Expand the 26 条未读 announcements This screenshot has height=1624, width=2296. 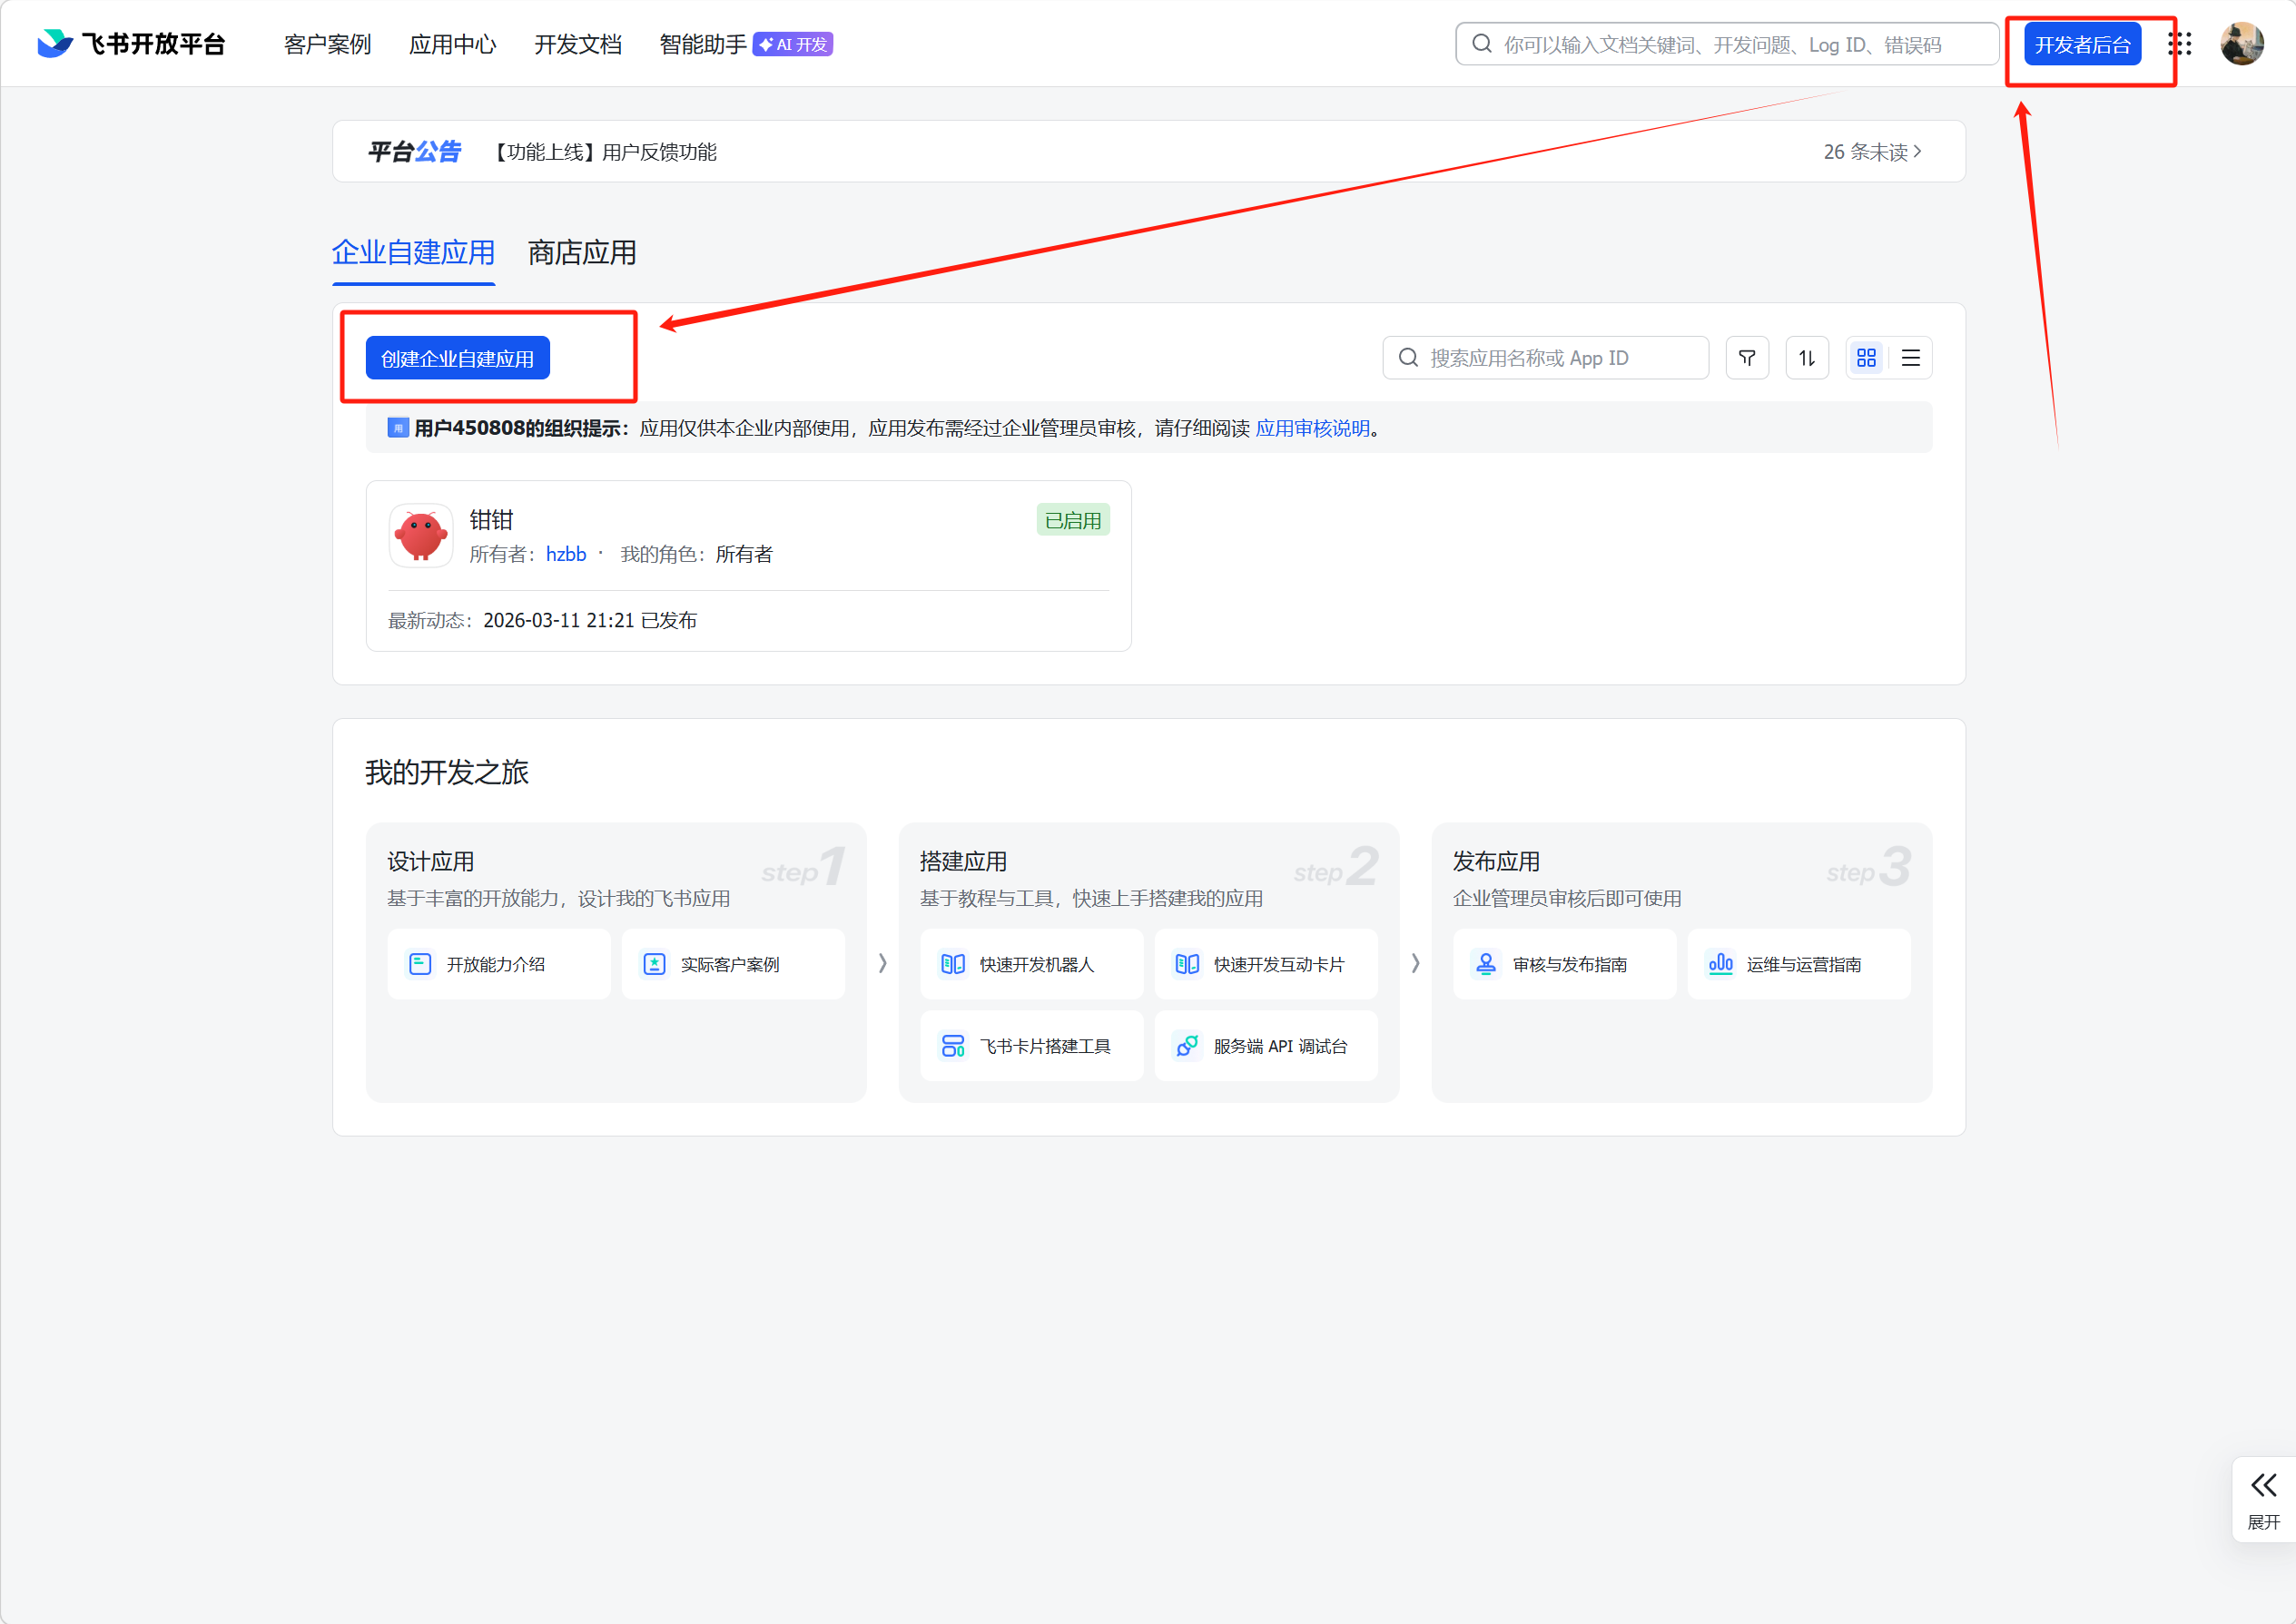pyautogui.click(x=1871, y=152)
